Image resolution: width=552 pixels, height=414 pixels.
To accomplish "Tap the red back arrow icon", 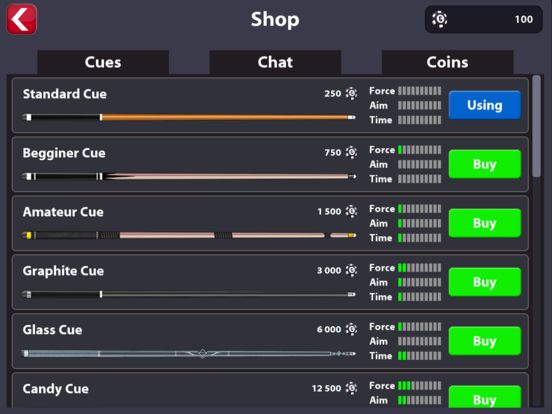I will (x=21, y=19).
